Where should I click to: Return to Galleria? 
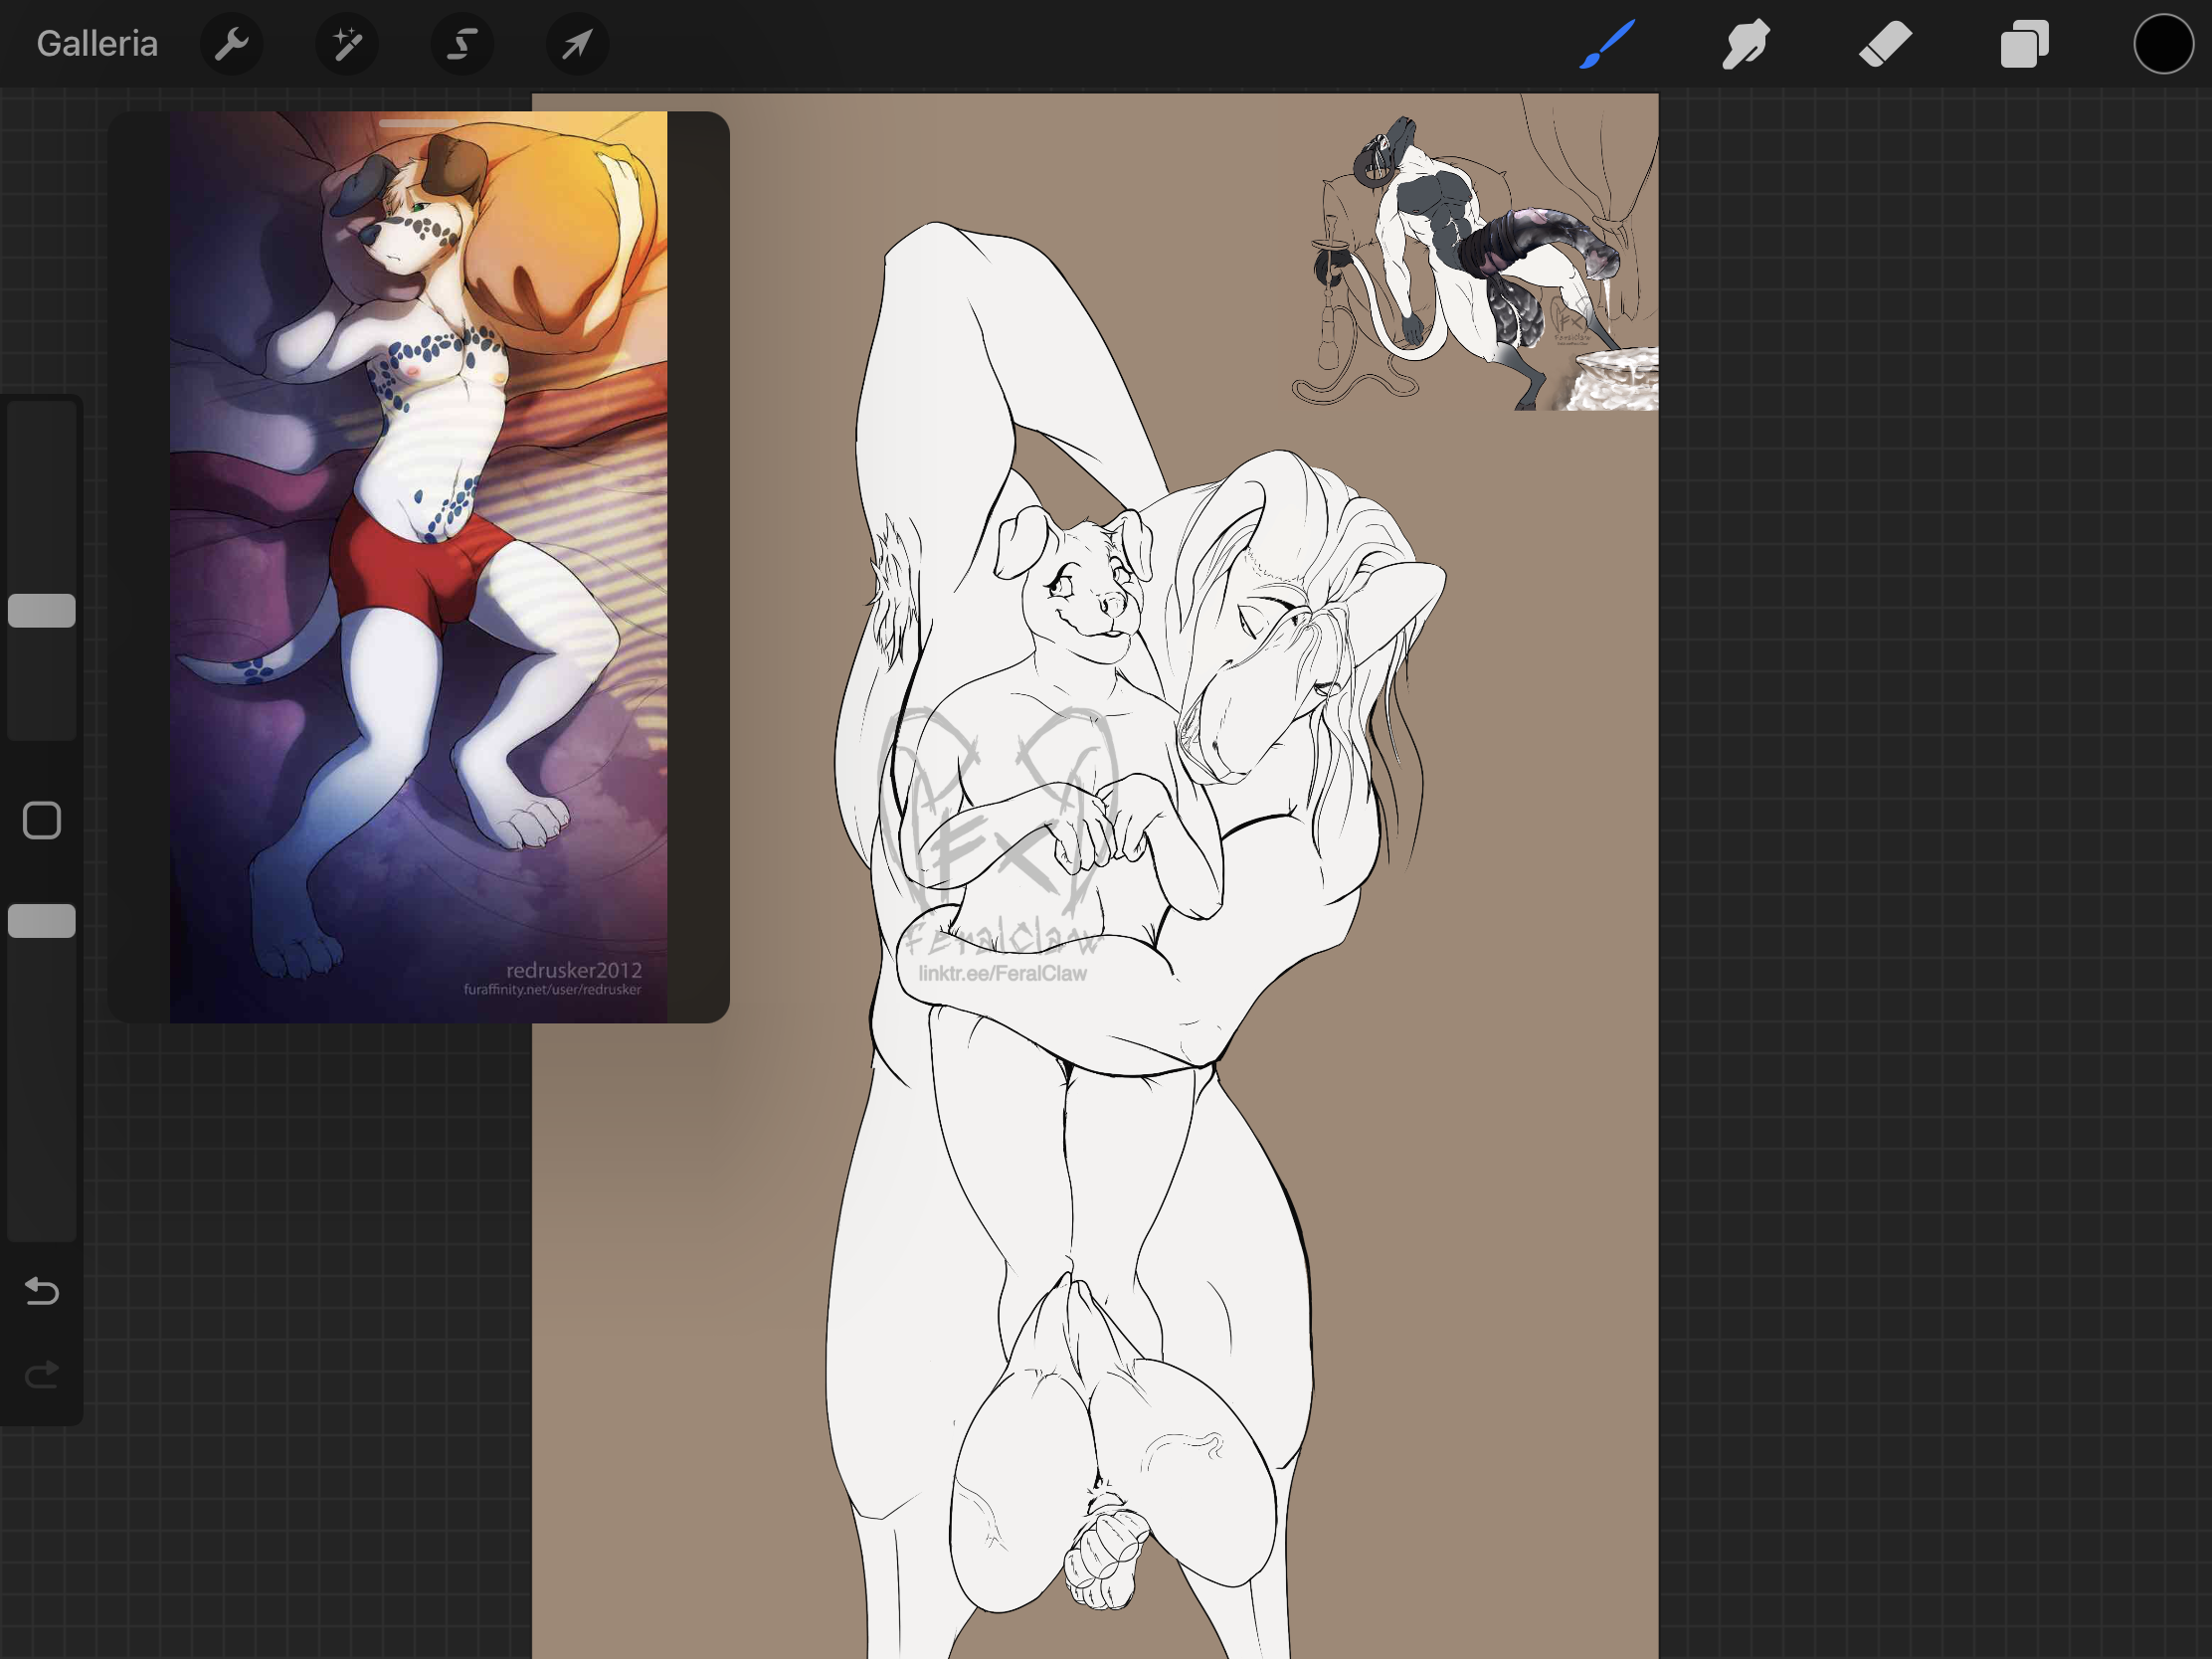coord(97,44)
